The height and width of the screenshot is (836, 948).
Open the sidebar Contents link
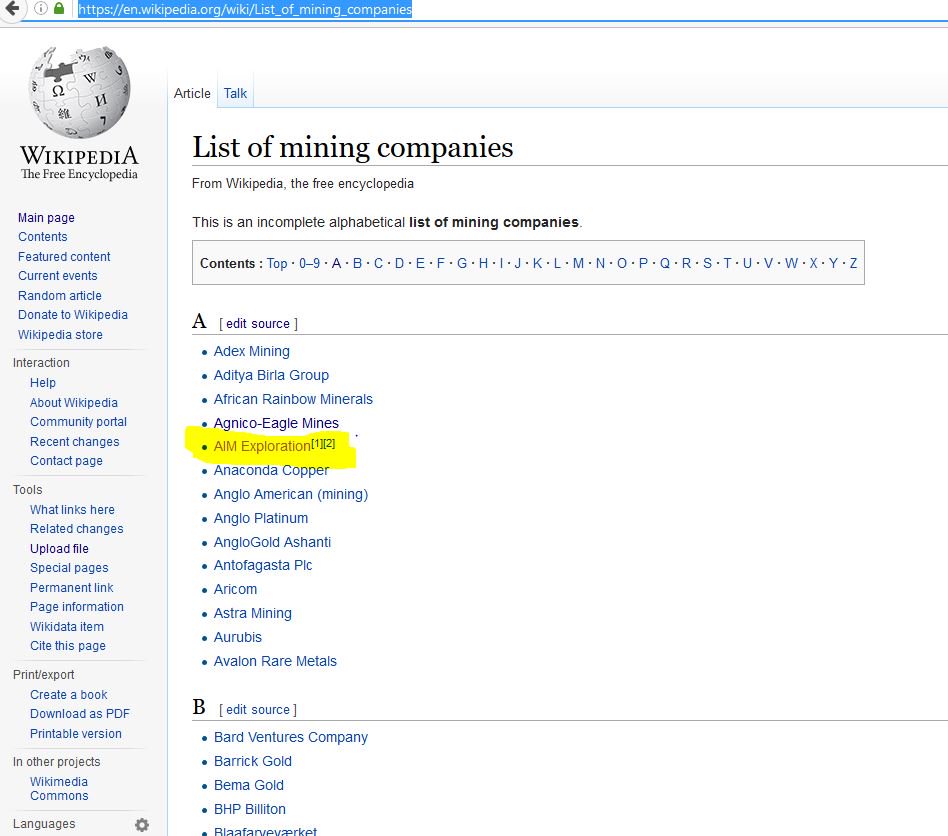click(43, 237)
